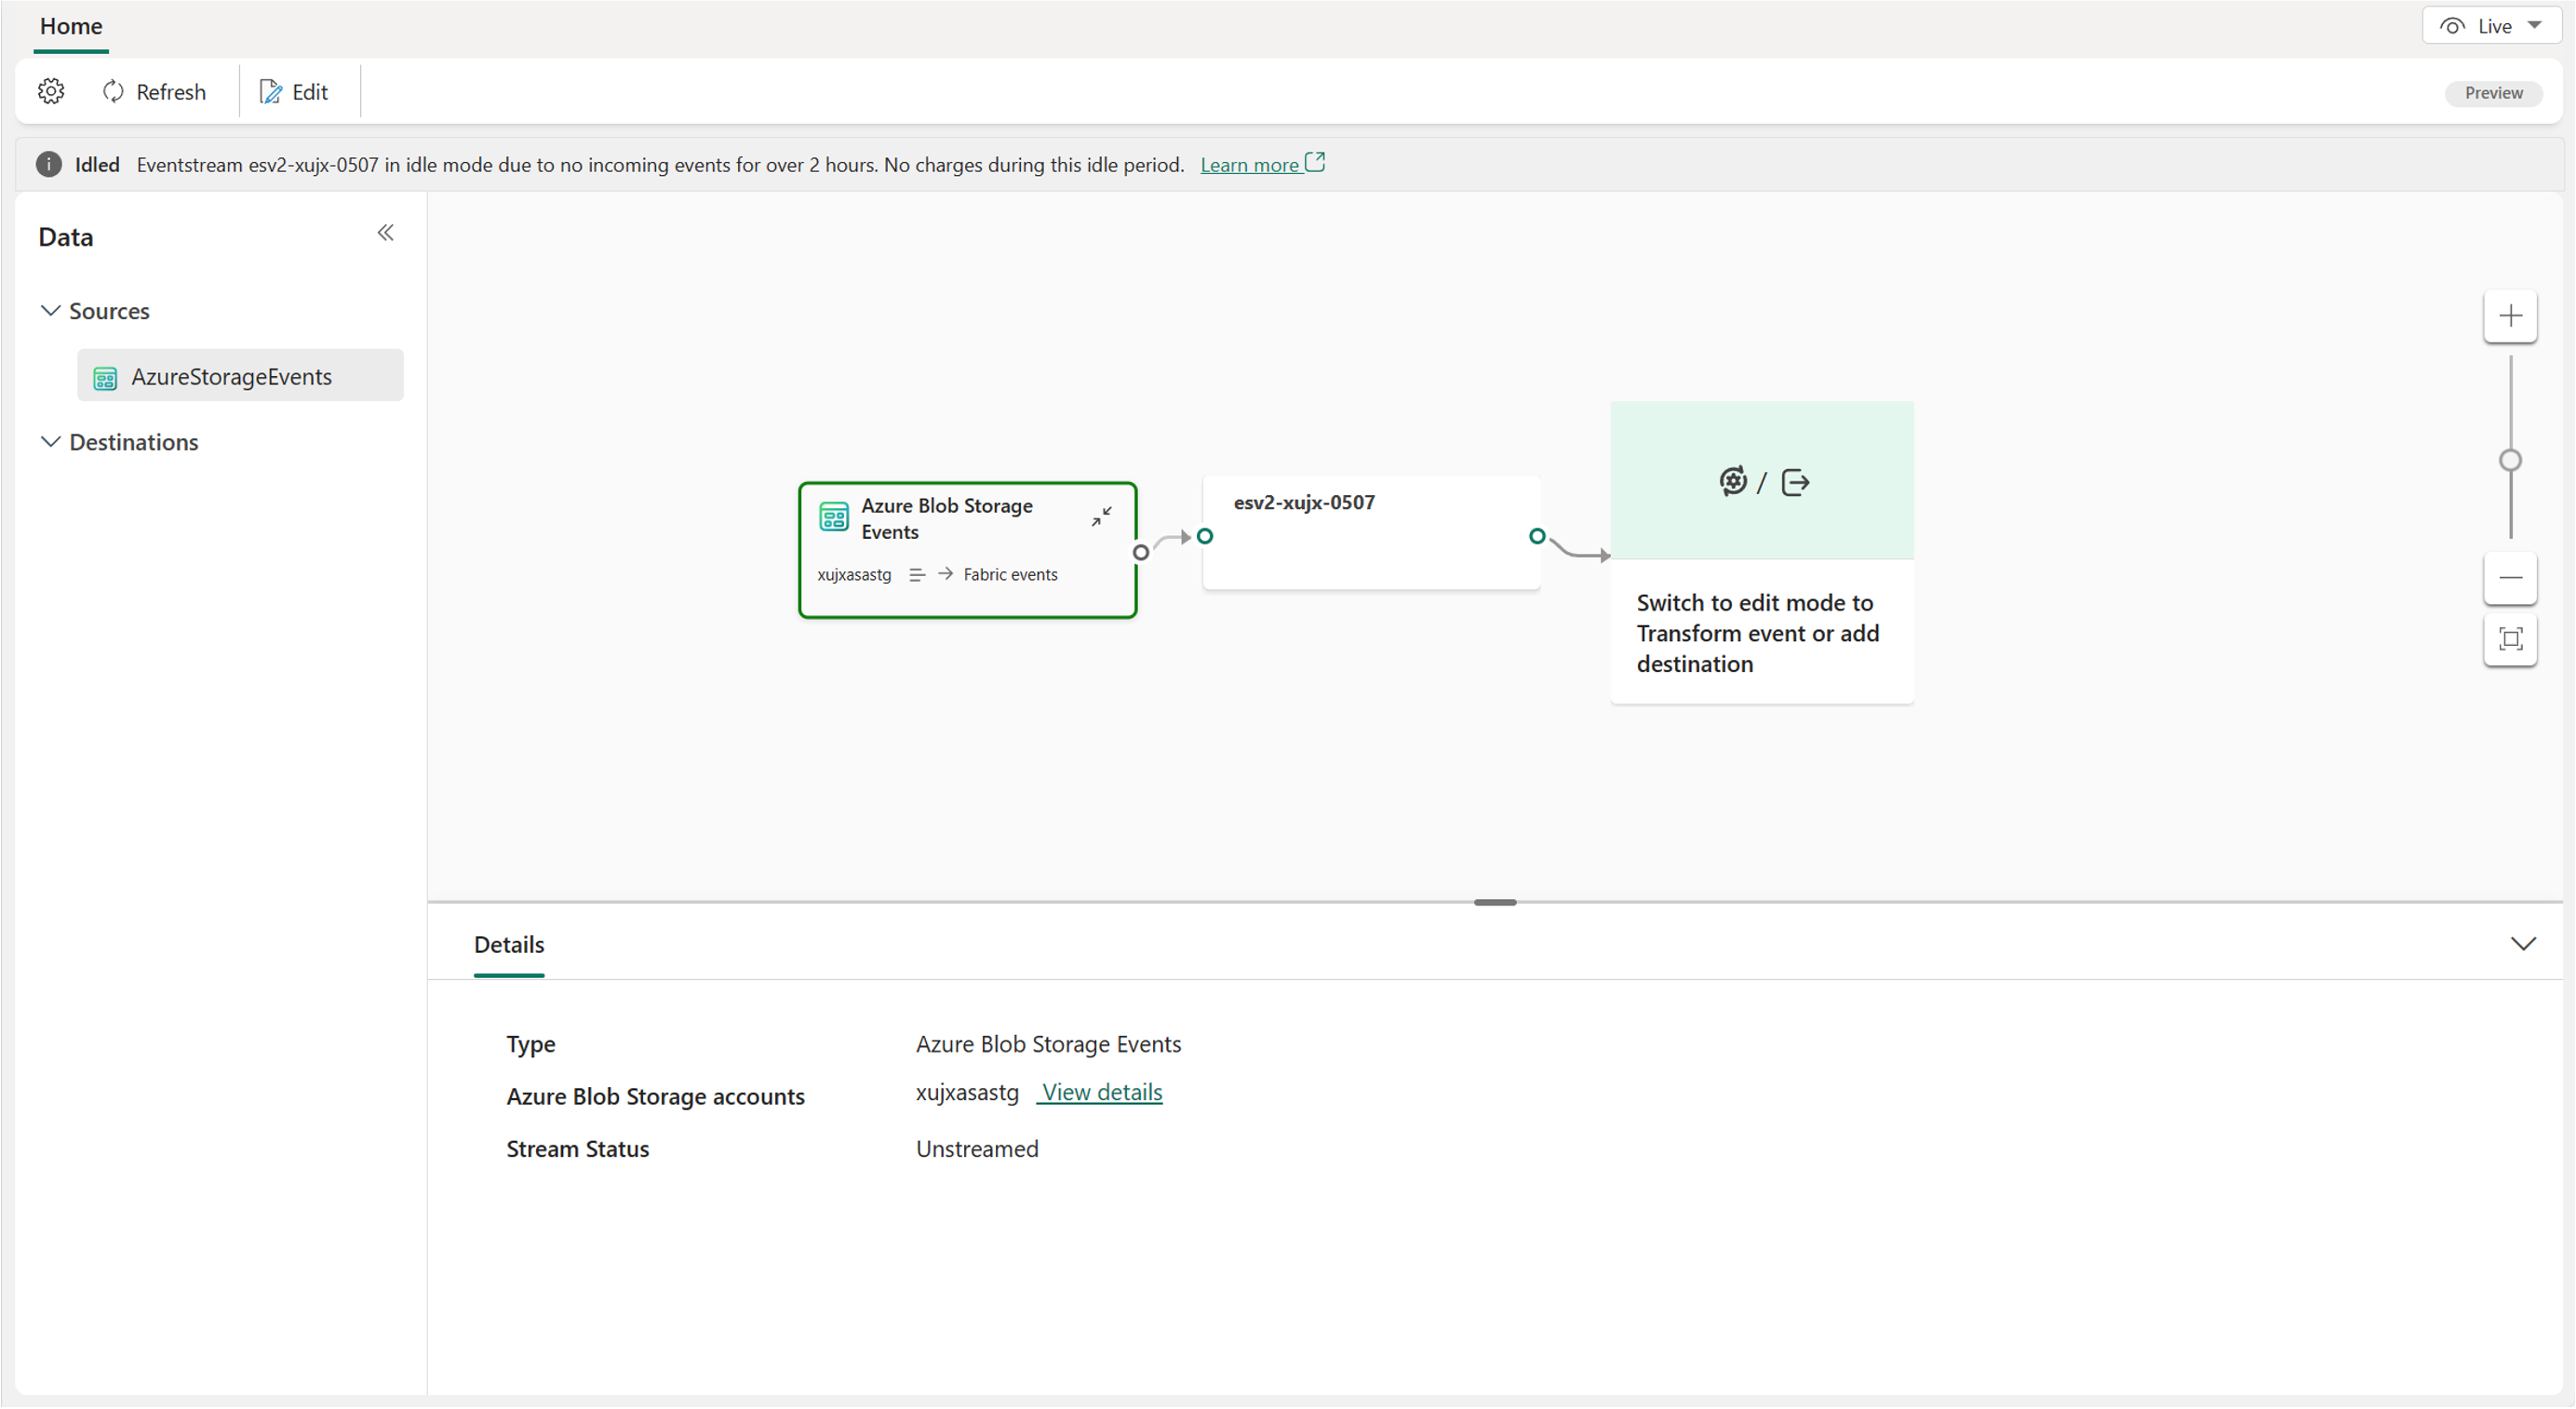Screen dimensions: 2576x1409
Task: Click the Azure Blob Storage Events type value
Action: pos(1048,1044)
